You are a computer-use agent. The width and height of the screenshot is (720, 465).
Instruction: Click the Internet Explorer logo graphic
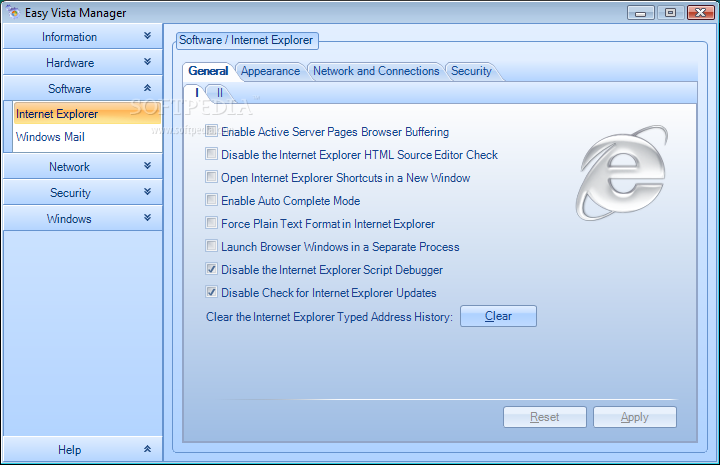[x=622, y=173]
